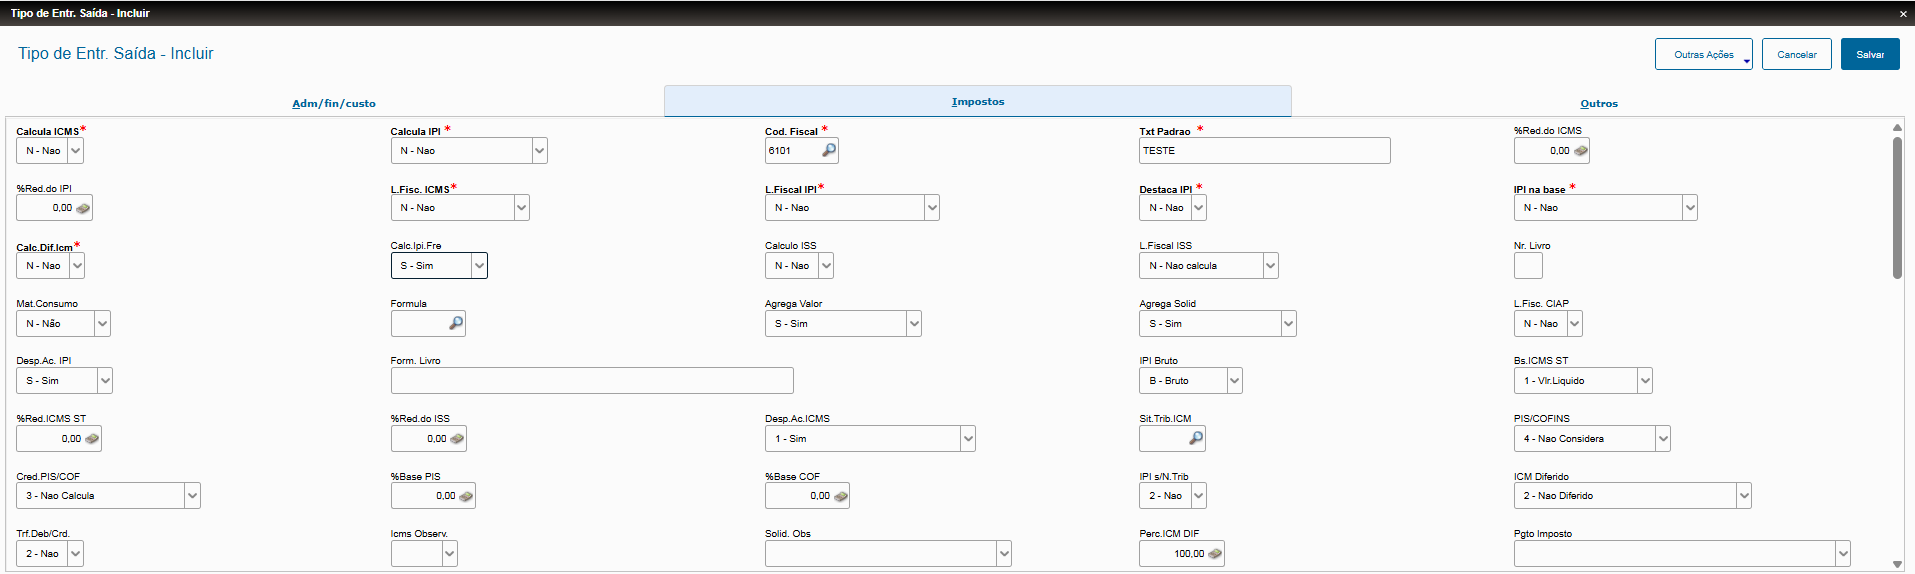Click calculator icon in %Base COF field
The height and width of the screenshot is (574, 1915).
841,496
